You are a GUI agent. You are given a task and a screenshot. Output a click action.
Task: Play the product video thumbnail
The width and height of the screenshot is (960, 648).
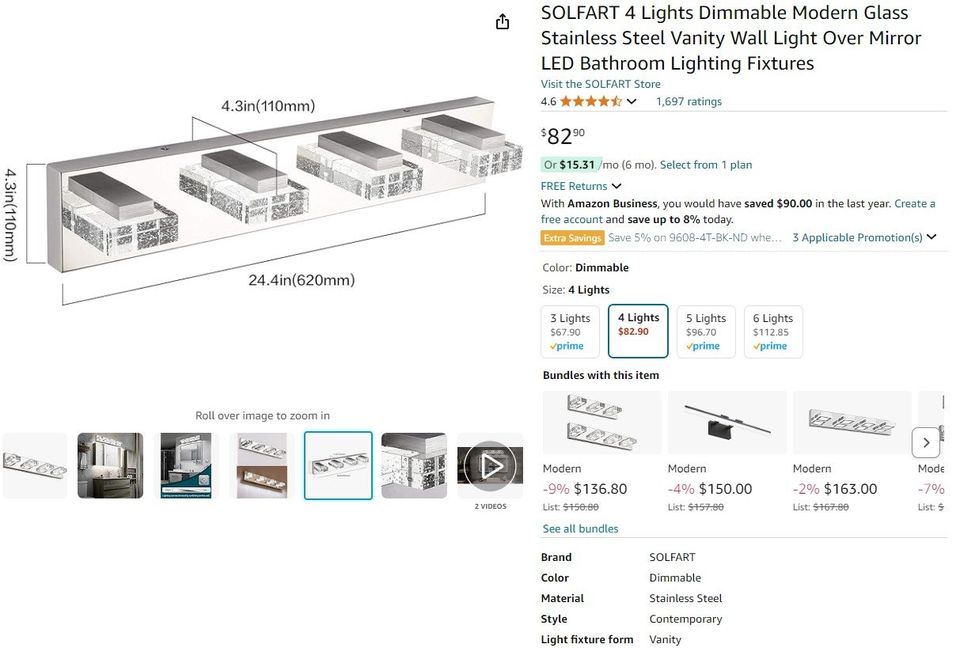(x=490, y=466)
